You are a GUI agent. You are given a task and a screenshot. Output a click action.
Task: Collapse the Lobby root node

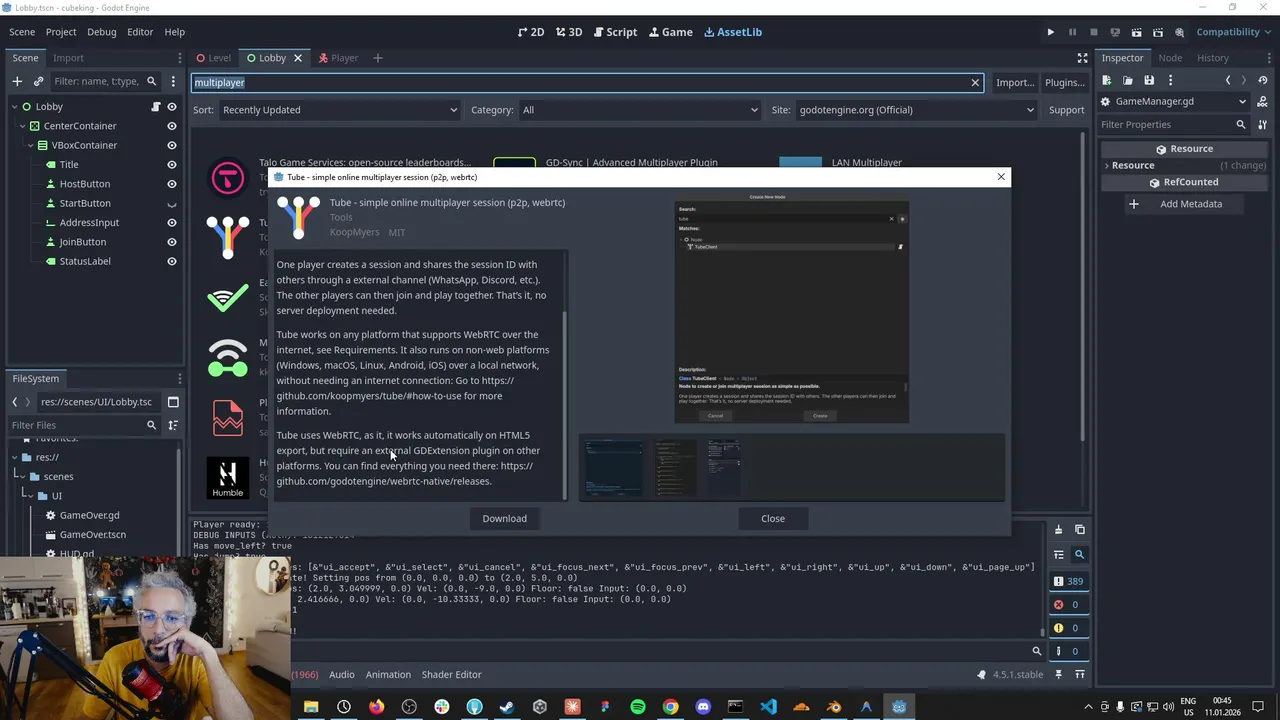[x=14, y=107]
